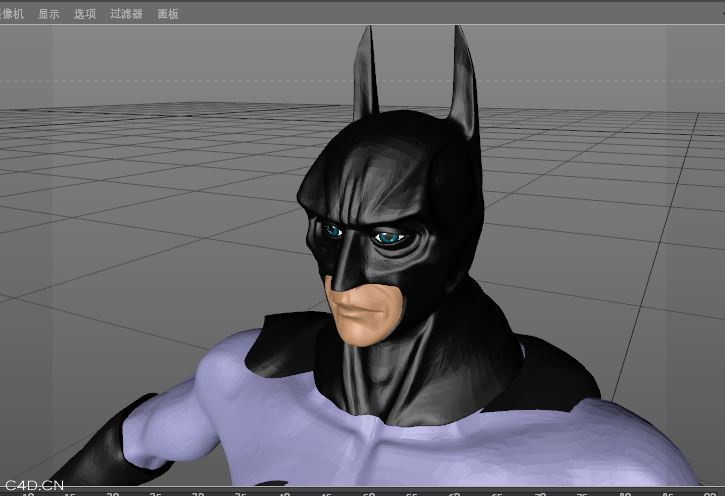Open the 面板 (Panel) viewport menu

168,14
